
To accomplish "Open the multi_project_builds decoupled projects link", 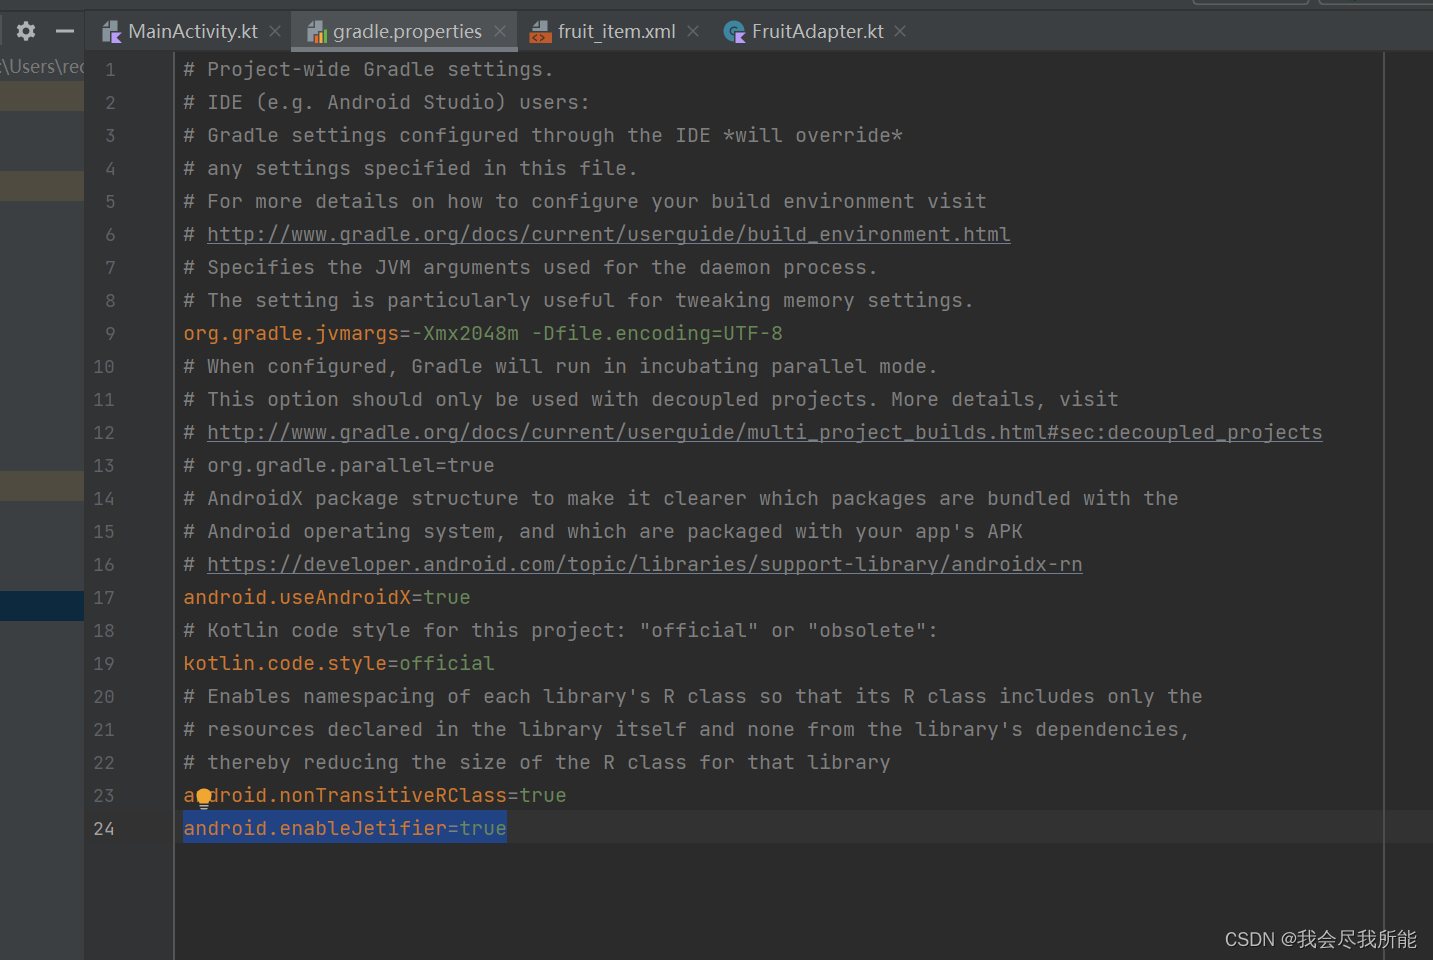I will 764,432.
